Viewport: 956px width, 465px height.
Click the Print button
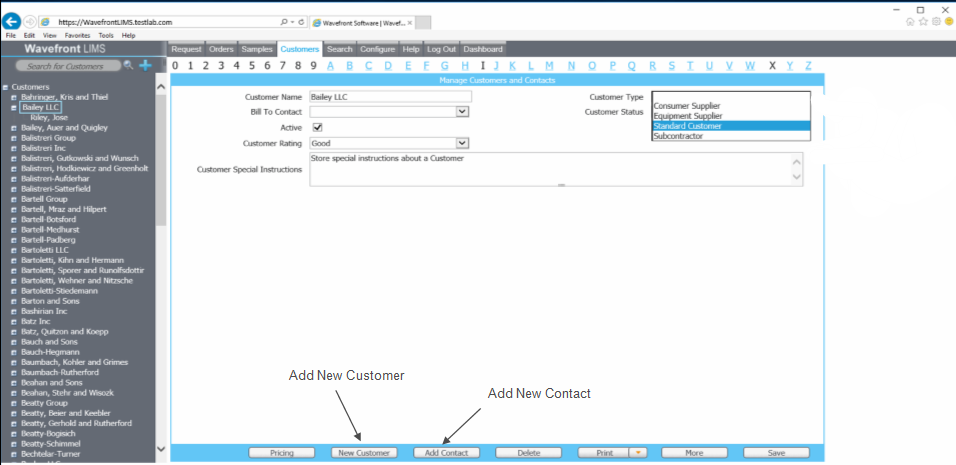point(604,453)
